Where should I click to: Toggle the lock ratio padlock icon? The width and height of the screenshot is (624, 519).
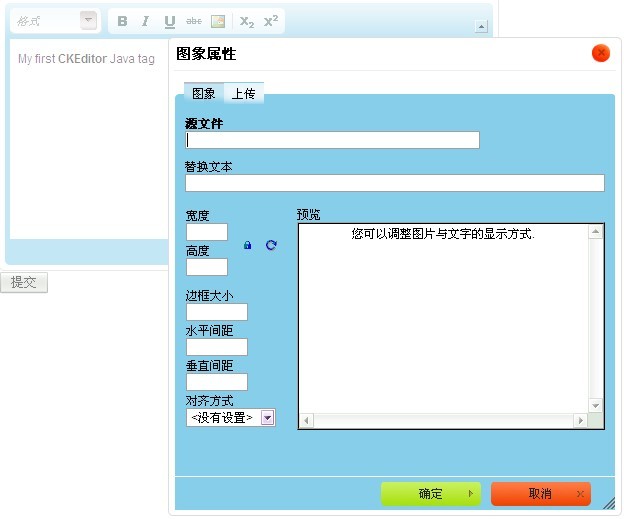point(248,245)
